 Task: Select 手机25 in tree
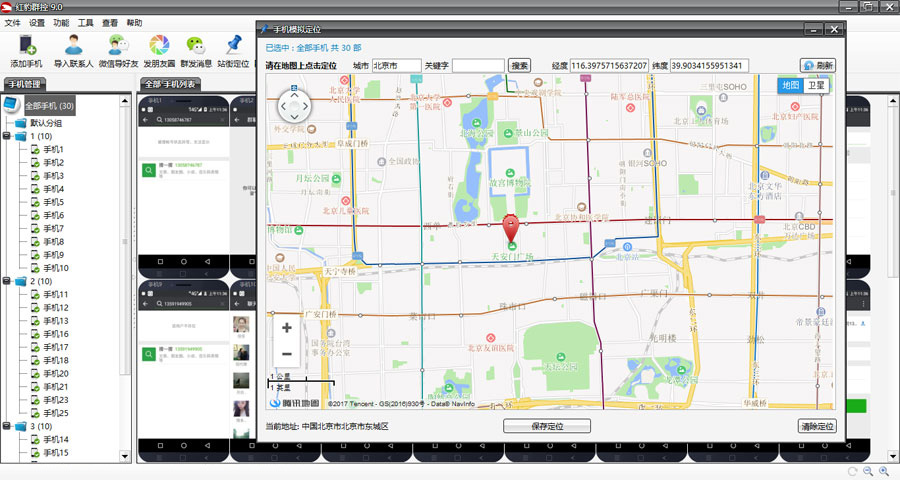(x=56, y=413)
